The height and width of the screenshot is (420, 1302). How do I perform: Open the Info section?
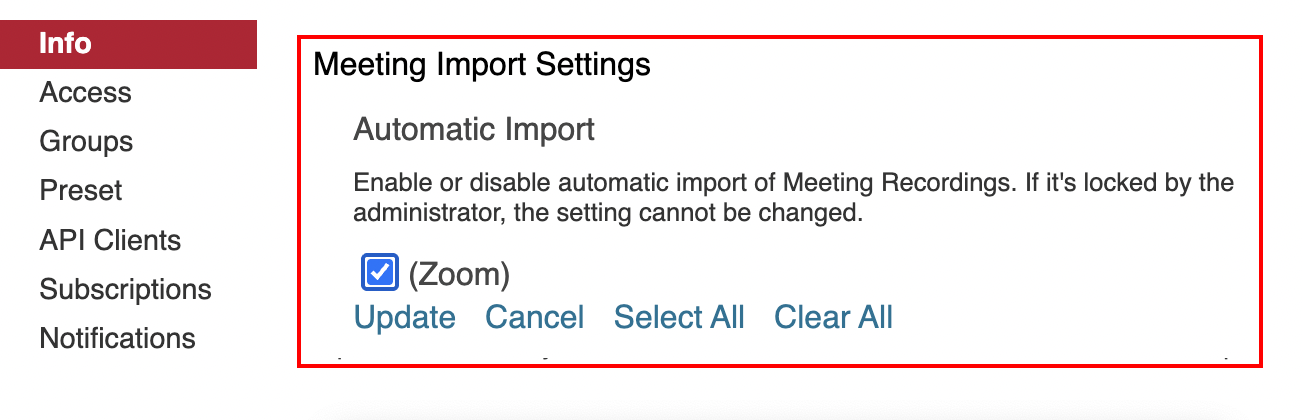click(66, 44)
